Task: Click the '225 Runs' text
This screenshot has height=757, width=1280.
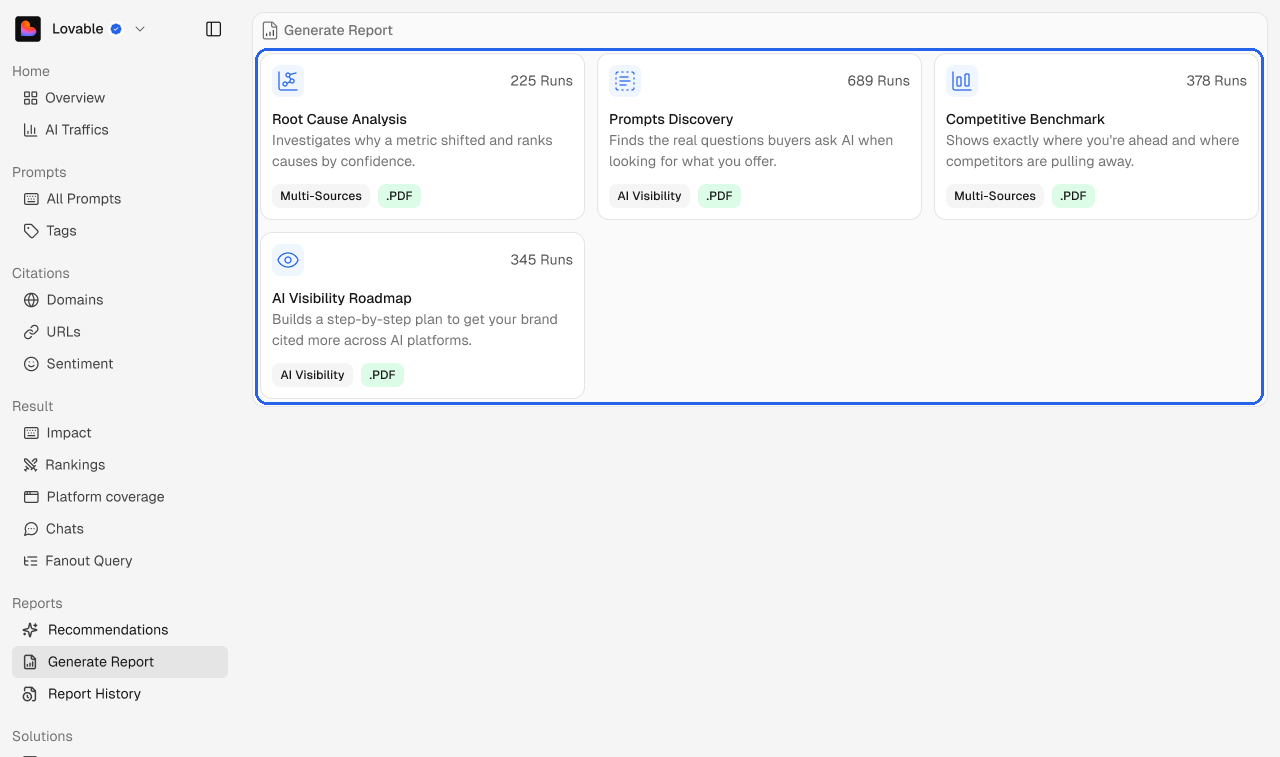Action: (541, 81)
